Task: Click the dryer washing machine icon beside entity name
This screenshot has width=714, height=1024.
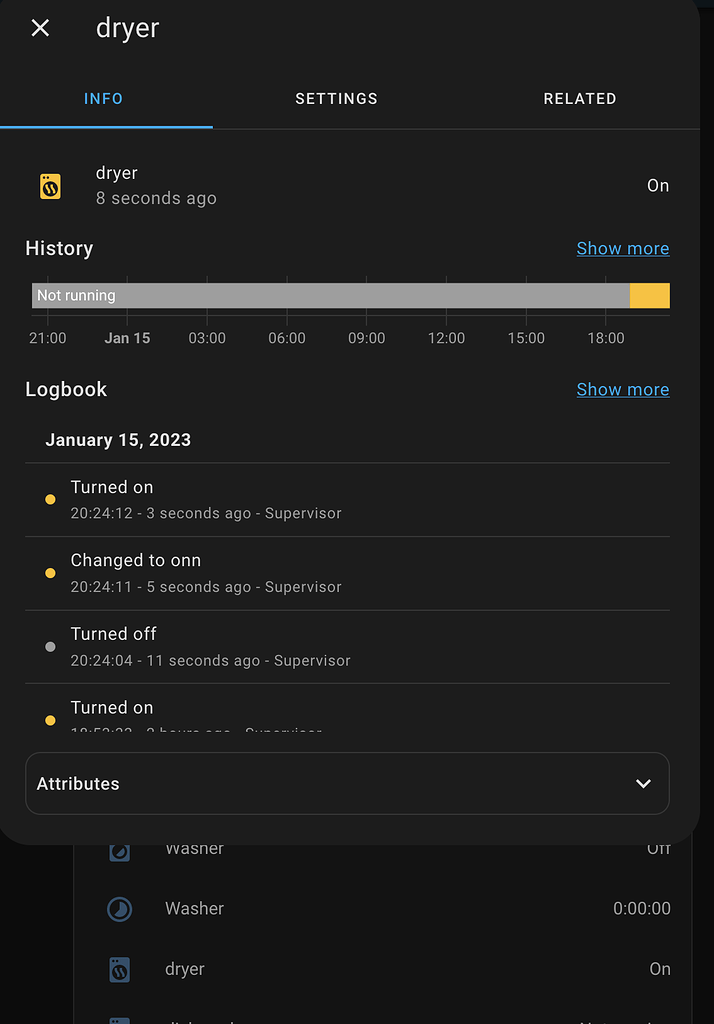Action: (x=49, y=186)
